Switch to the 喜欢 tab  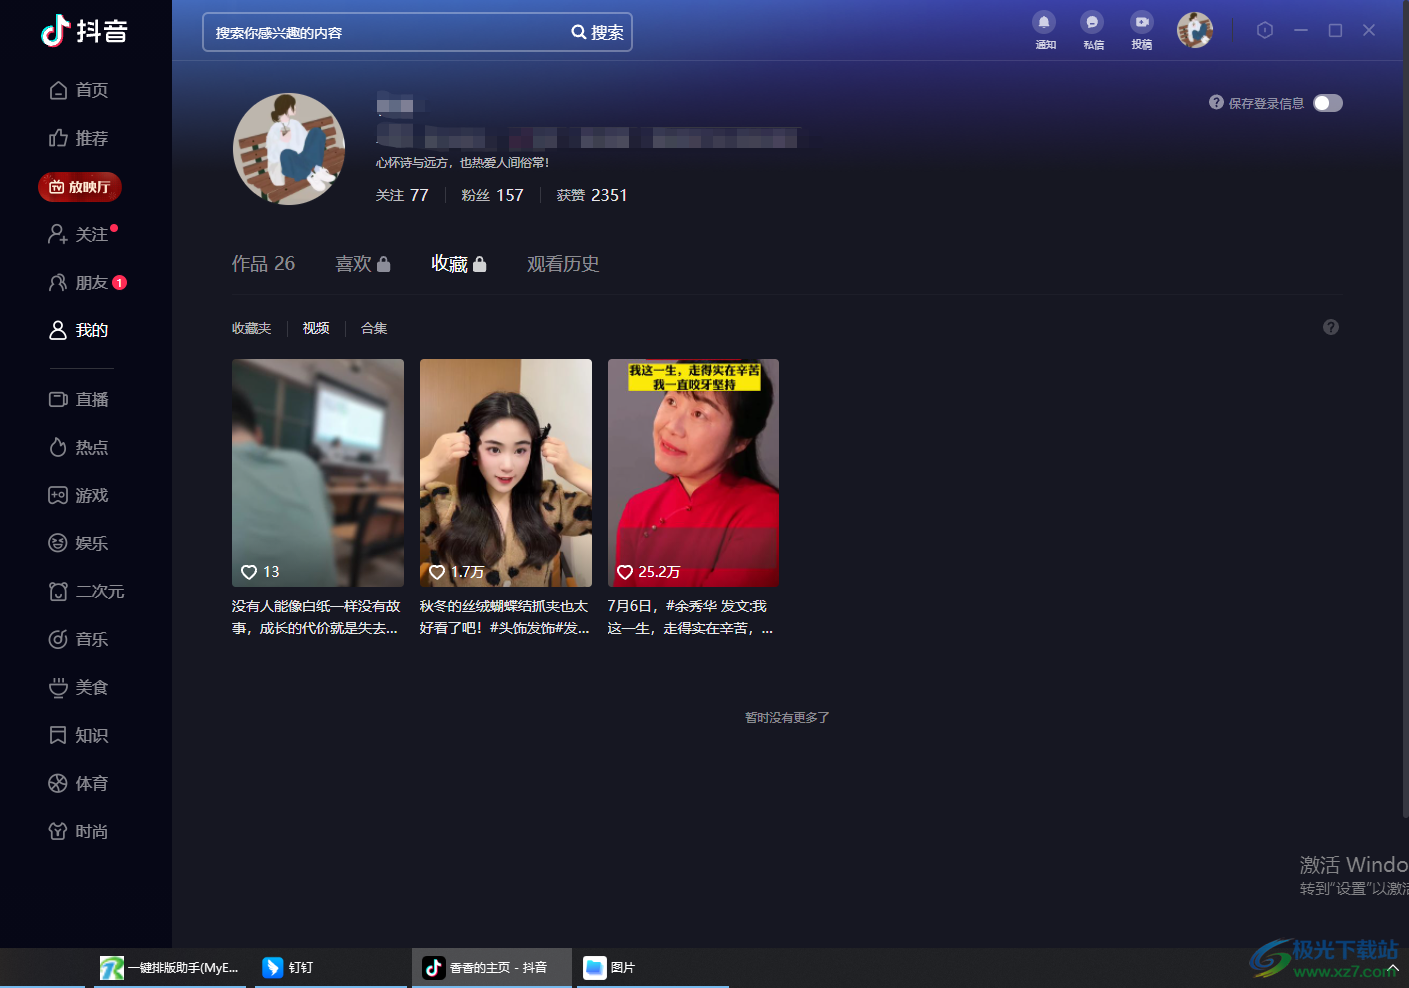355,263
